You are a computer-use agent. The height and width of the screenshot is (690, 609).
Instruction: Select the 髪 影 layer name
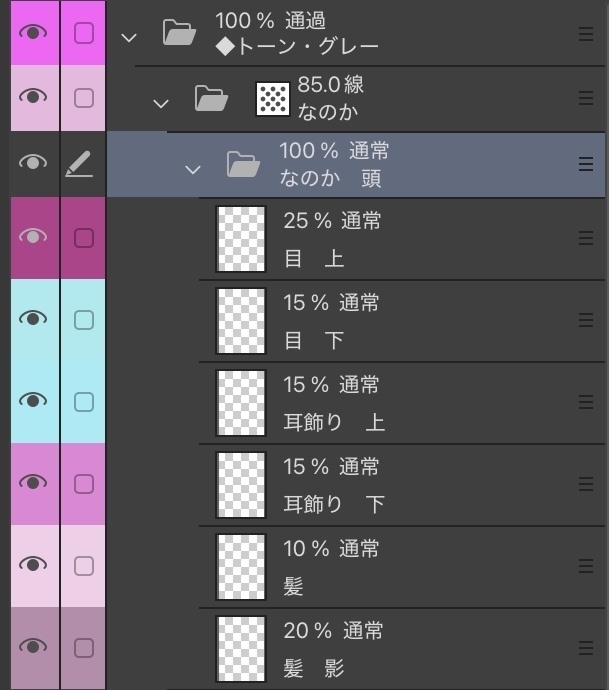(x=314, y=667)
